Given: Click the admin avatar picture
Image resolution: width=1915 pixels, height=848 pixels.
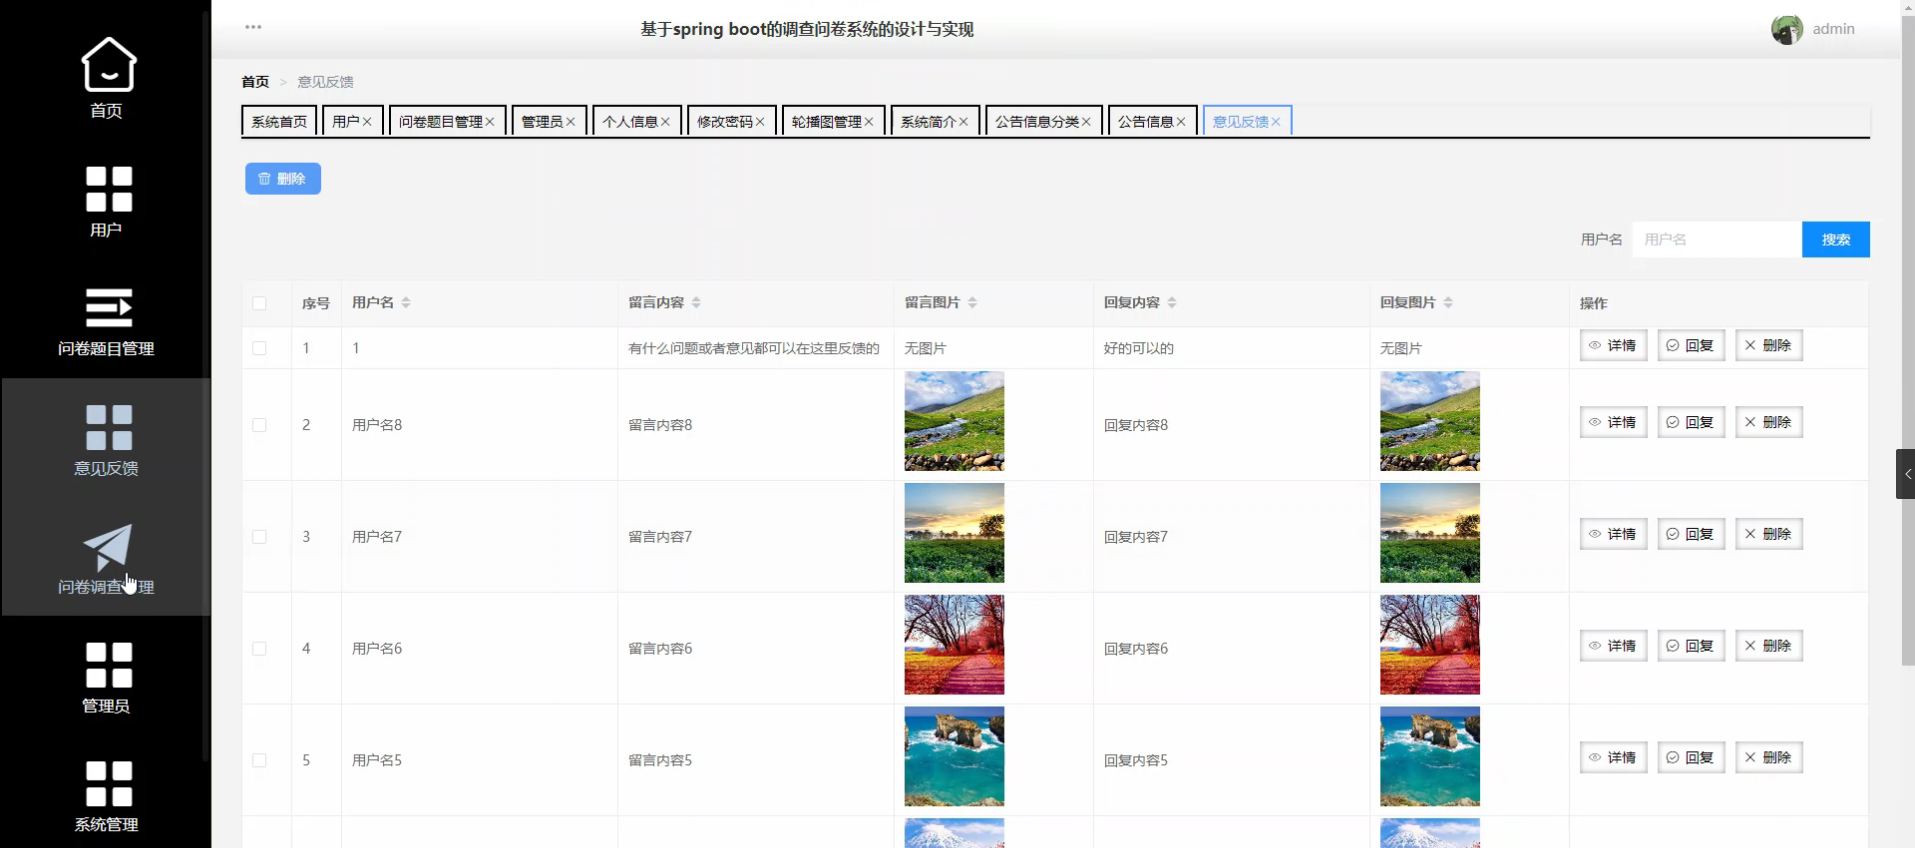Looking at the screenshot, I should click(1786, 29).
